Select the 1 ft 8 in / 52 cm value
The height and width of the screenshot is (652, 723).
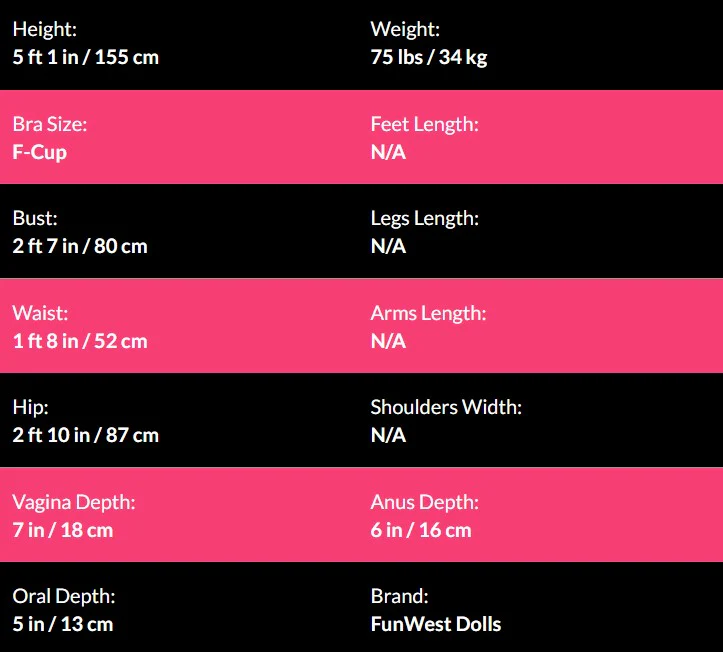(80, 341)
